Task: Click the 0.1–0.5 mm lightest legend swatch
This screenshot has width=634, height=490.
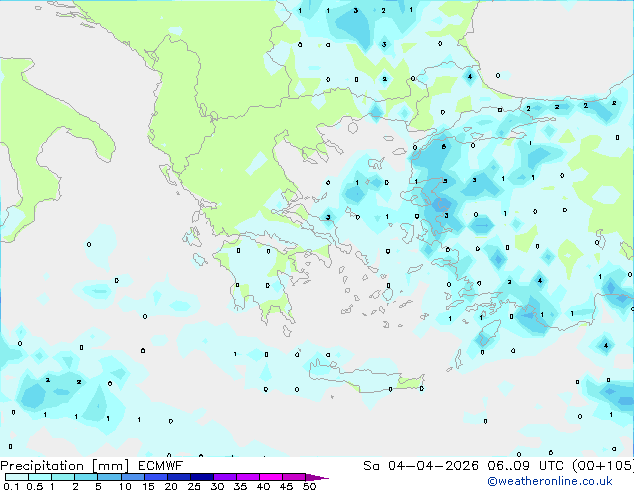Action: [x=17, y=477]
